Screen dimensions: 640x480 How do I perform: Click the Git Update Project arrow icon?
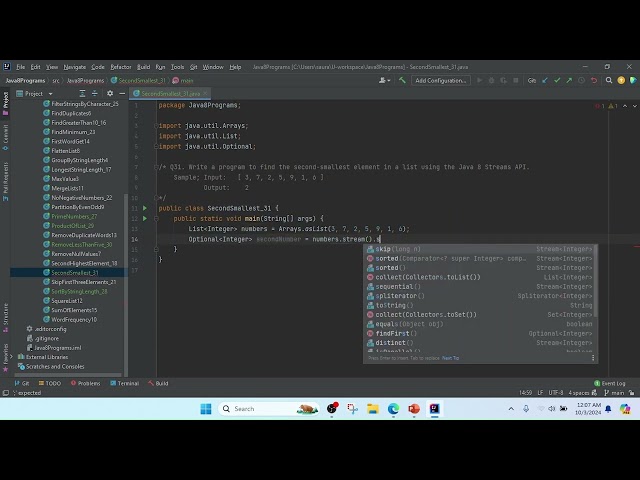pyautogui.click(x=545, y=80)
